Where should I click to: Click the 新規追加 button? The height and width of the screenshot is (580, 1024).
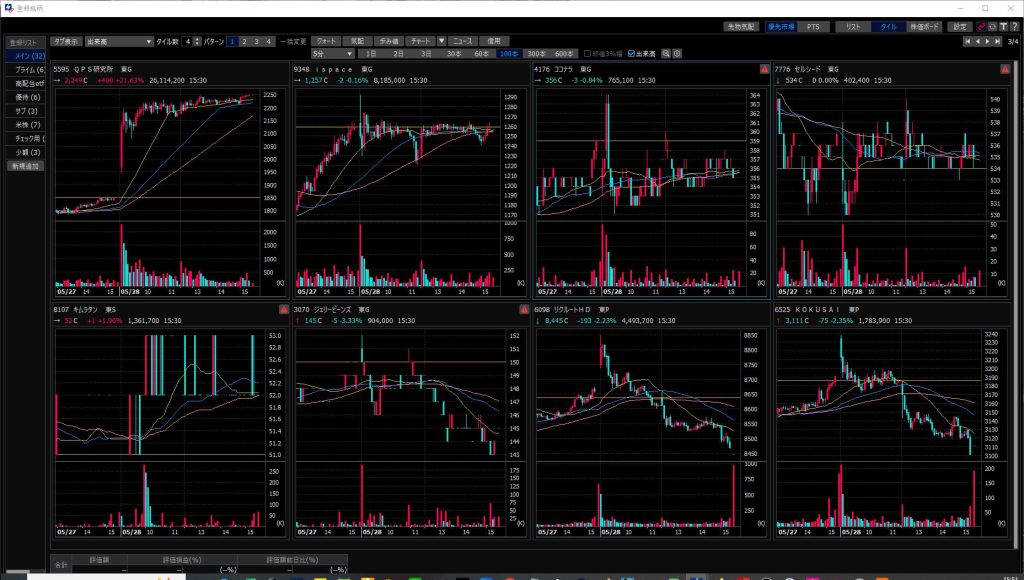pyautogui.click(x=25, y=166)
